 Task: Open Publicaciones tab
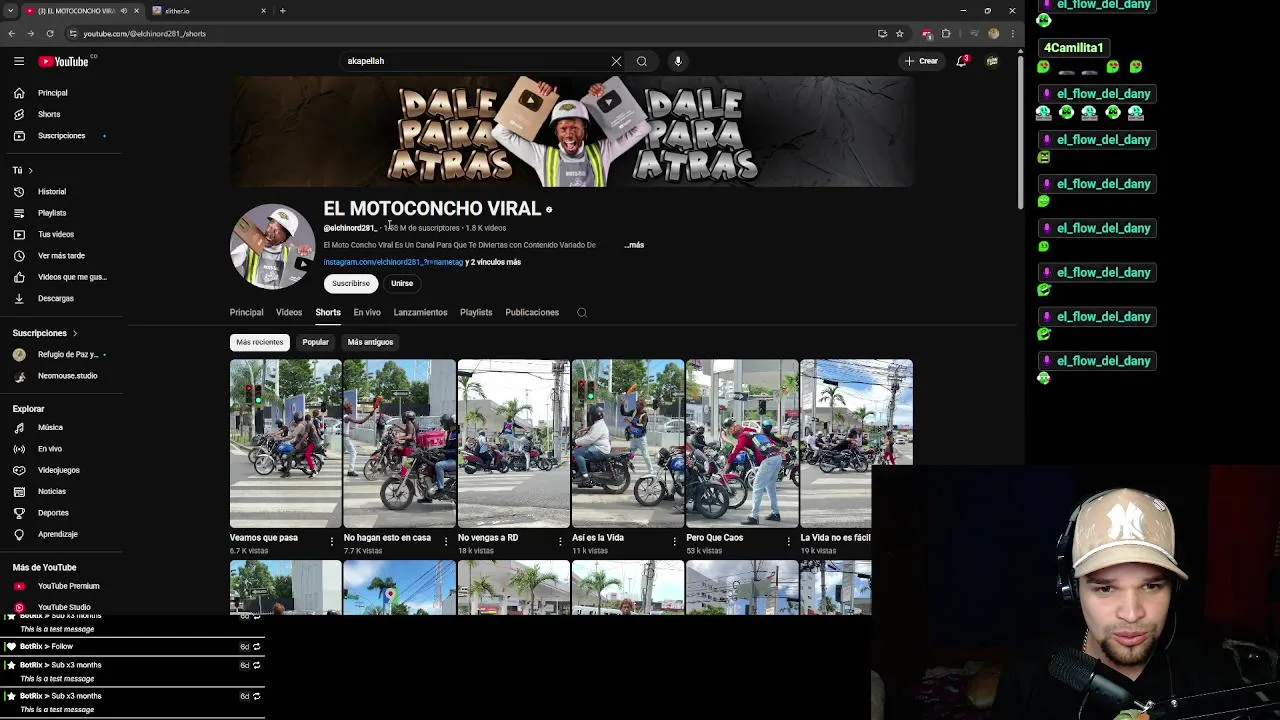(x=532, y=313)
